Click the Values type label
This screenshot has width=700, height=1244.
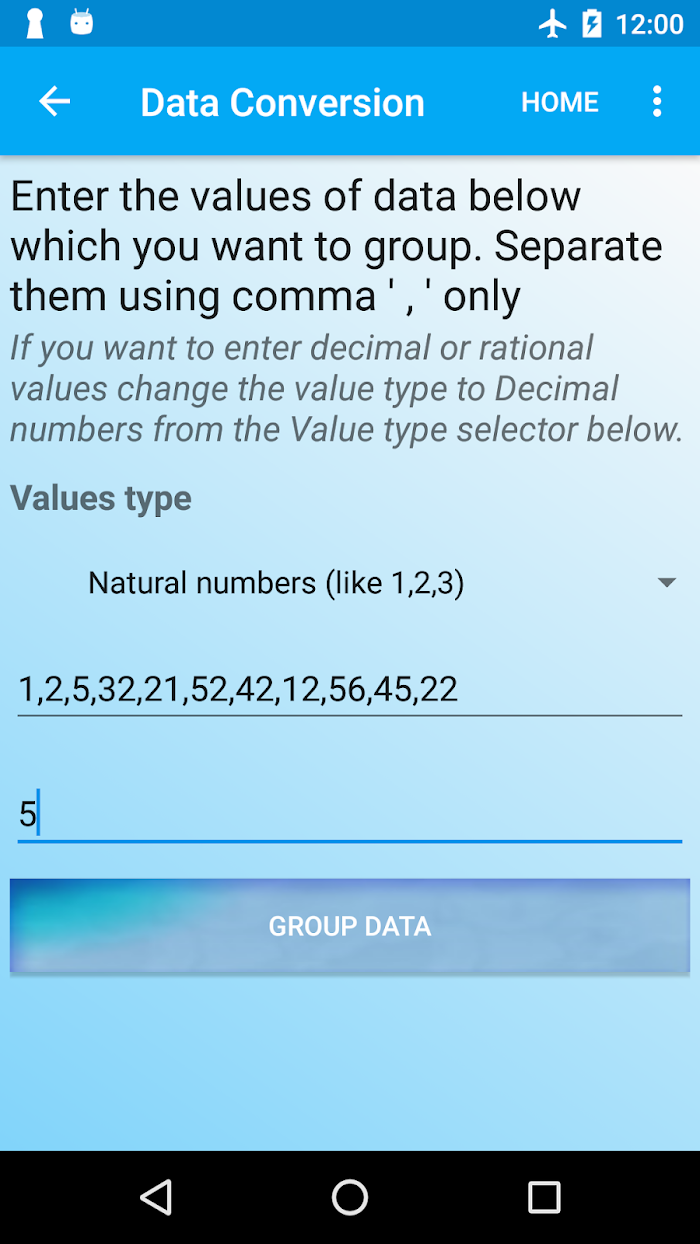pyautogui.click(x=101, y=498)
